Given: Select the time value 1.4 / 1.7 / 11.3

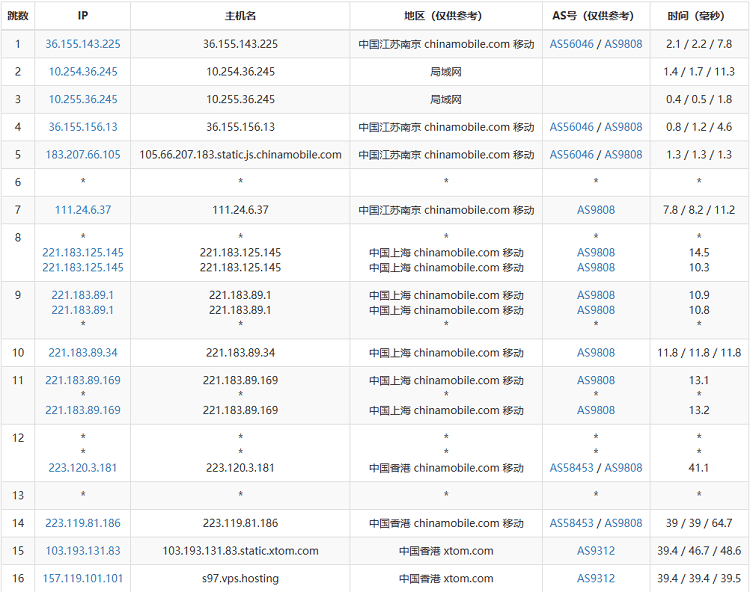Looking at the screenshot, I should [699, 72].
